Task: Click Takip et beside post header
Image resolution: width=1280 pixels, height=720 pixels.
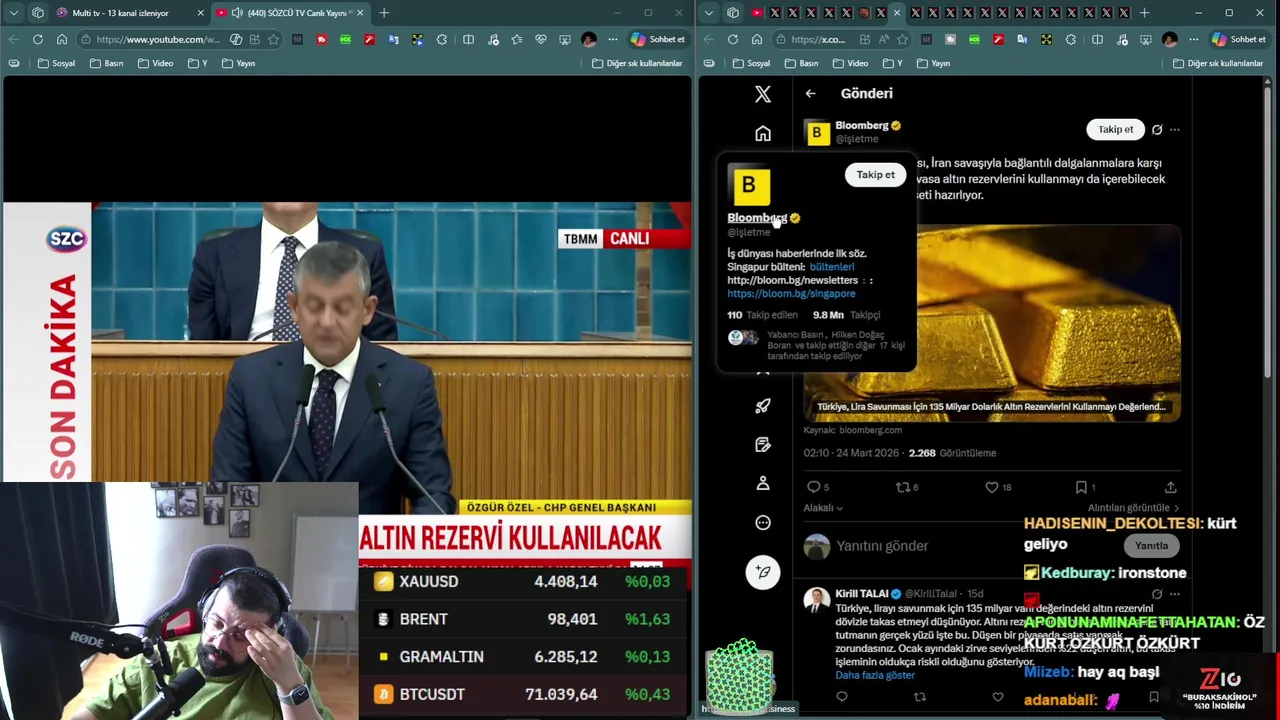Action: 1116,130
